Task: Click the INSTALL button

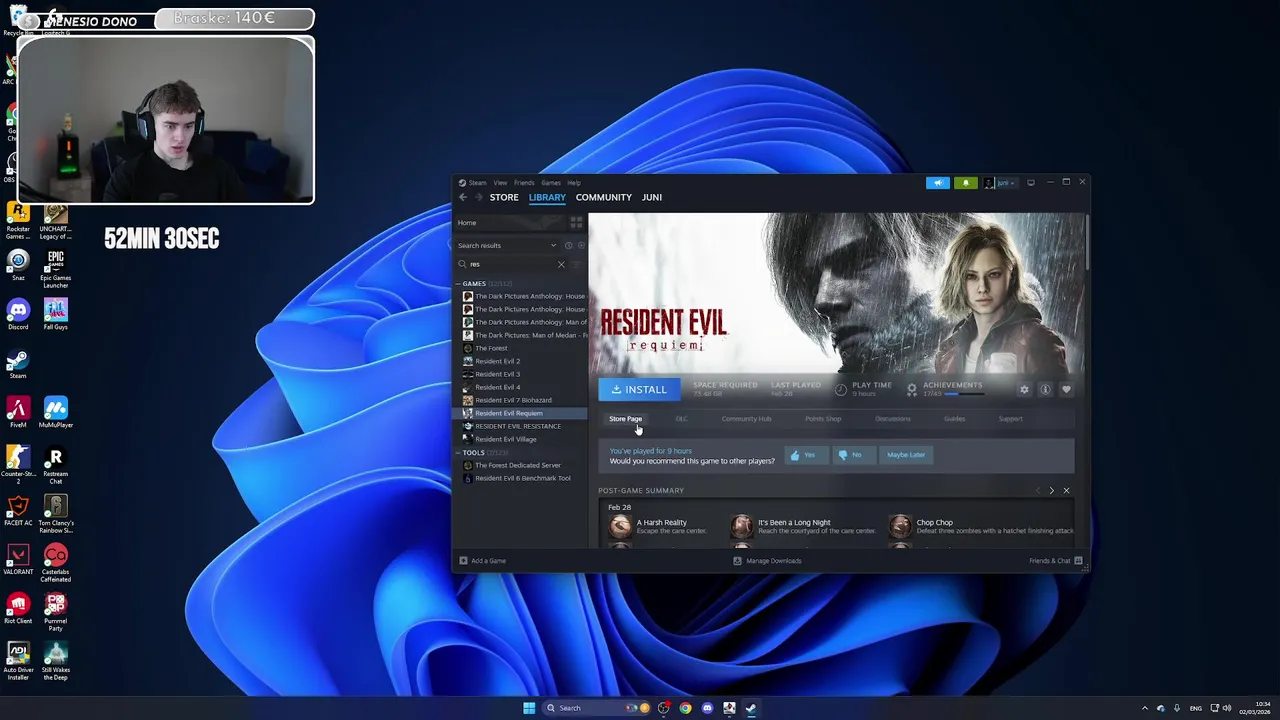Action: (639, 390)
